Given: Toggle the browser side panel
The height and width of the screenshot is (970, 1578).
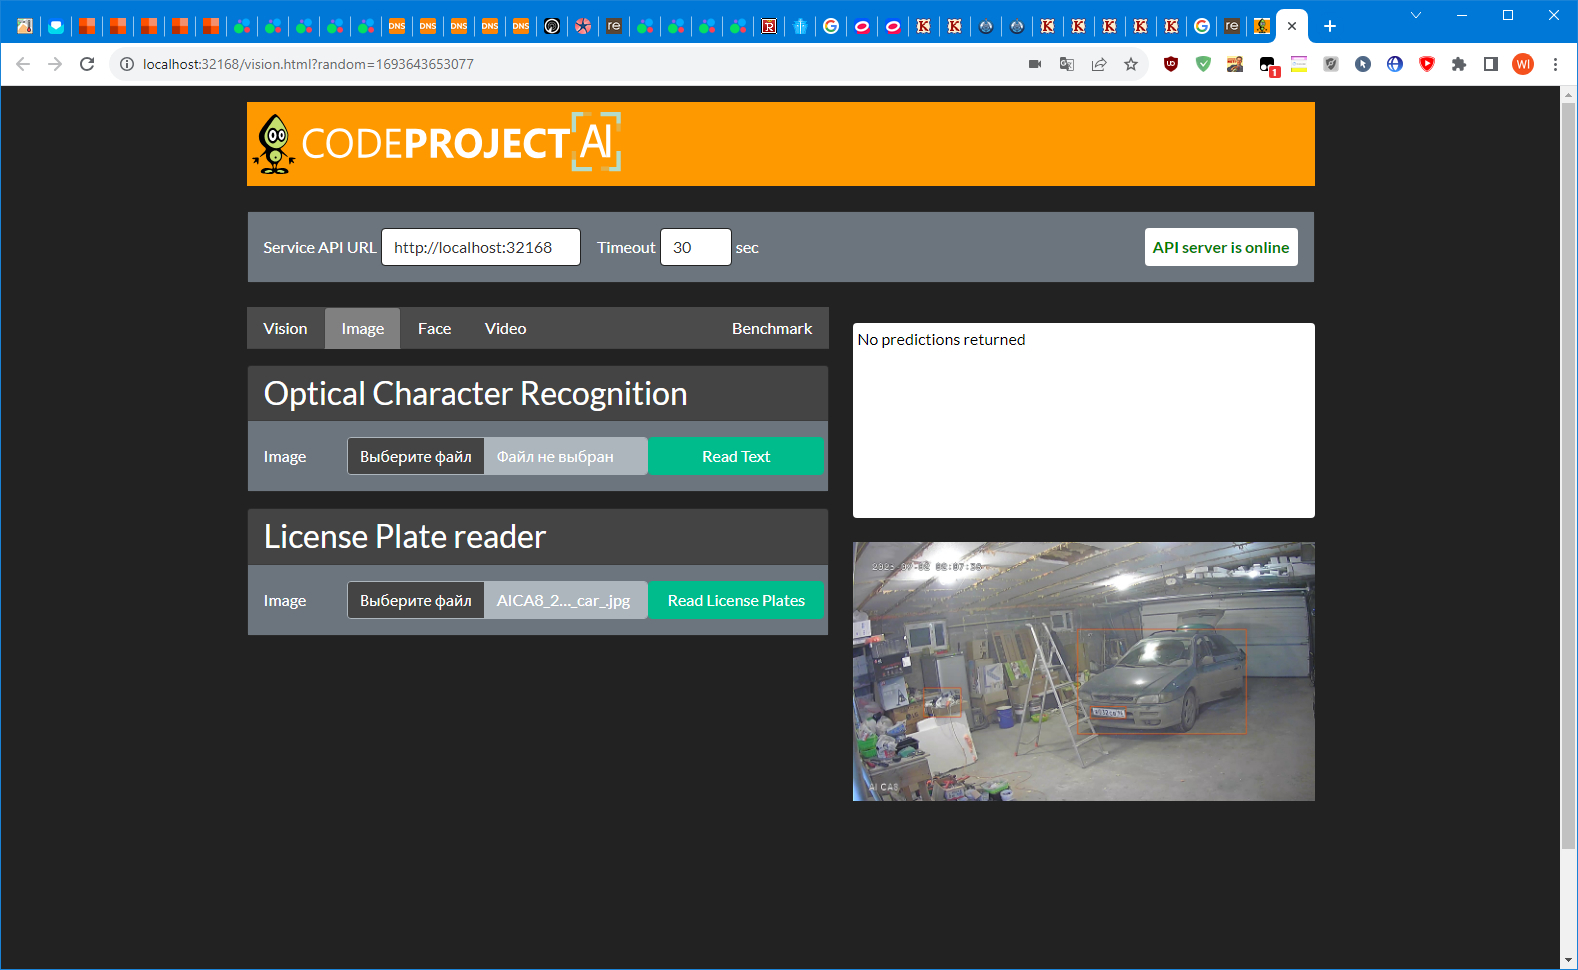Looking at the screenshot, I should click(x=1491, y=64).
